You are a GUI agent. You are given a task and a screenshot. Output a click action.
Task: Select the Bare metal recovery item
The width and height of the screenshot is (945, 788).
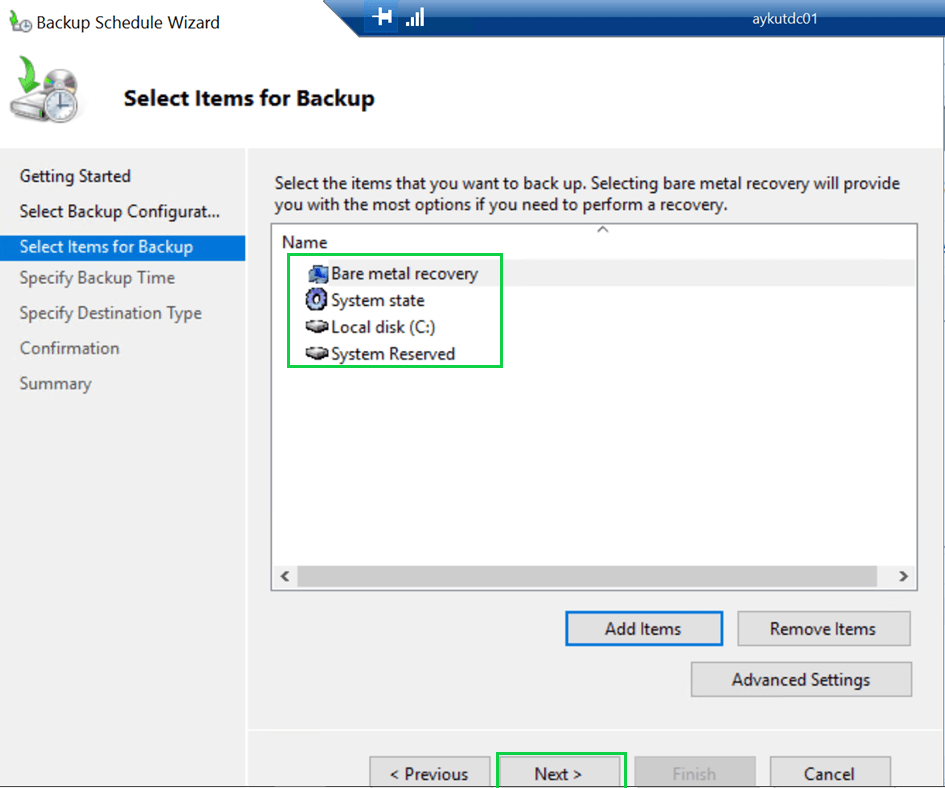(x=404, y=274)
